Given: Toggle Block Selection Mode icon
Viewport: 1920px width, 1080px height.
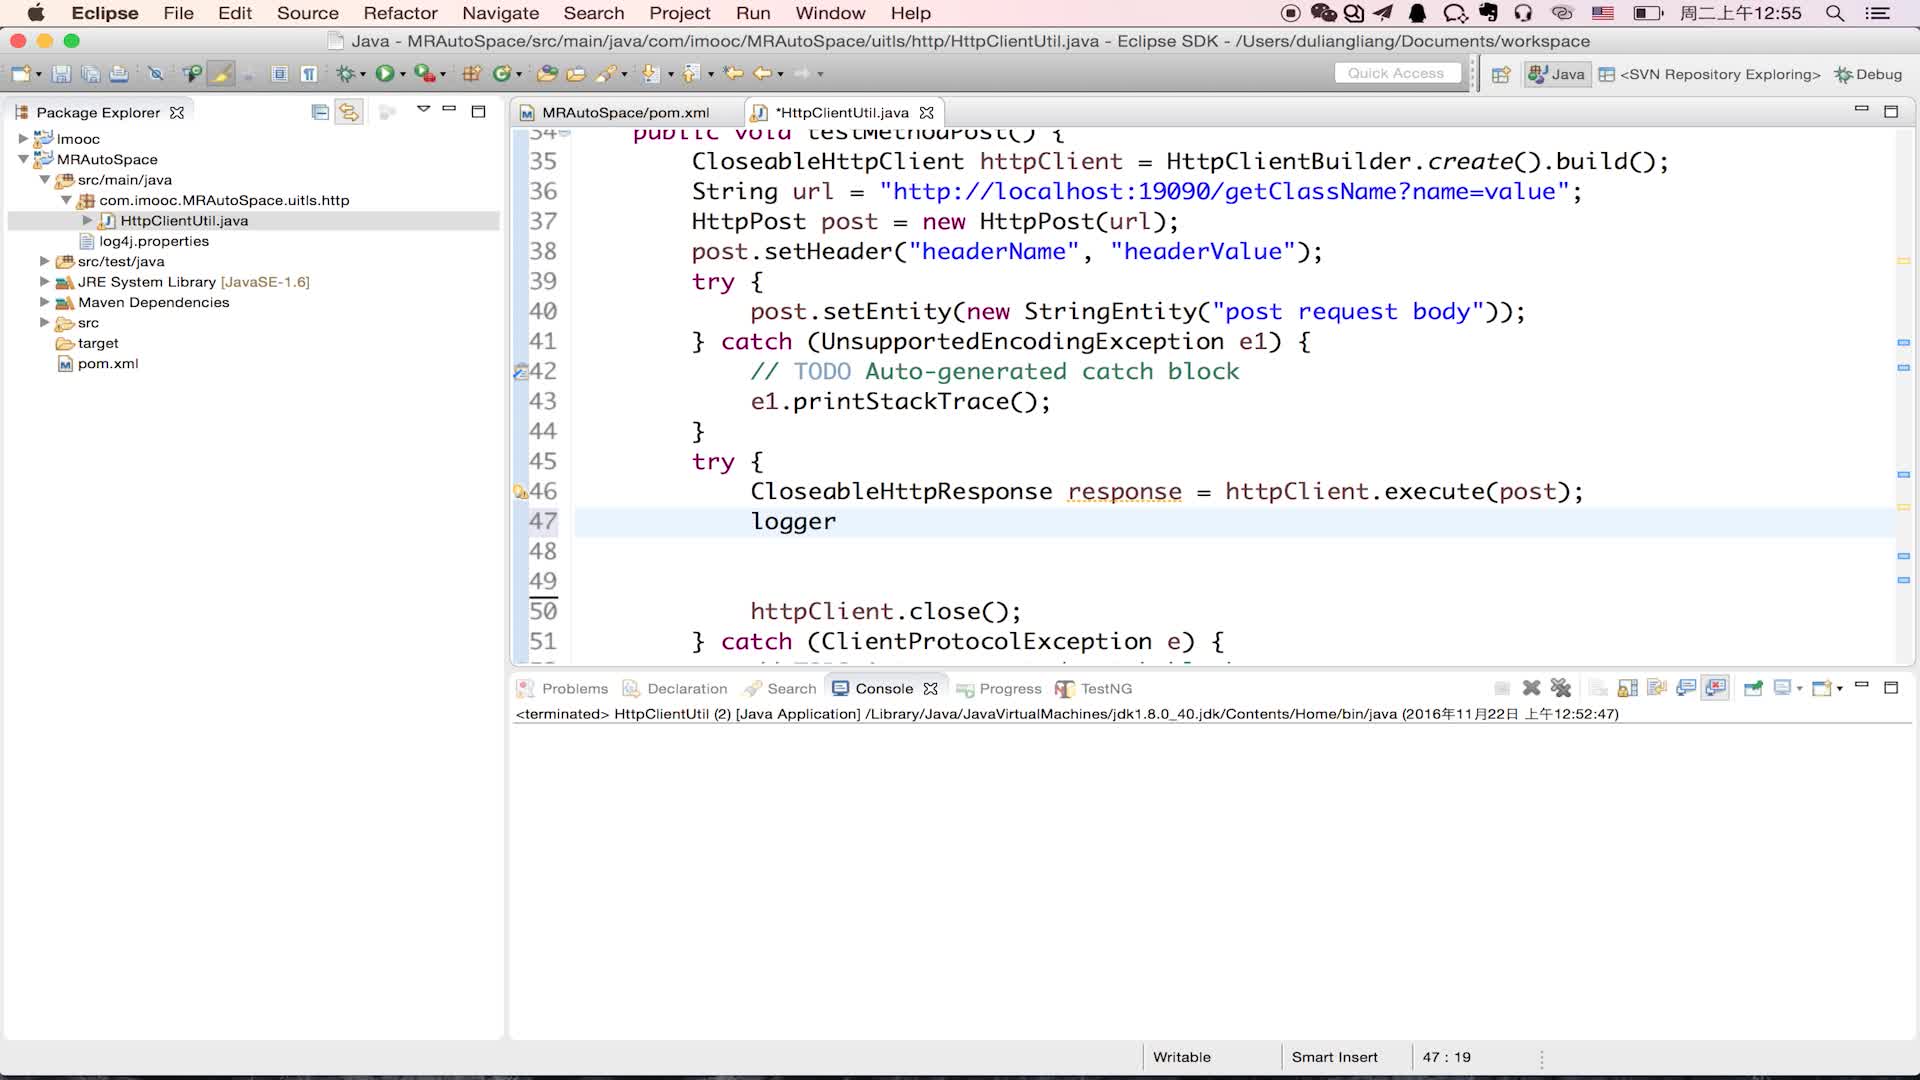Looking at the screenshot, I should (280, 74).
